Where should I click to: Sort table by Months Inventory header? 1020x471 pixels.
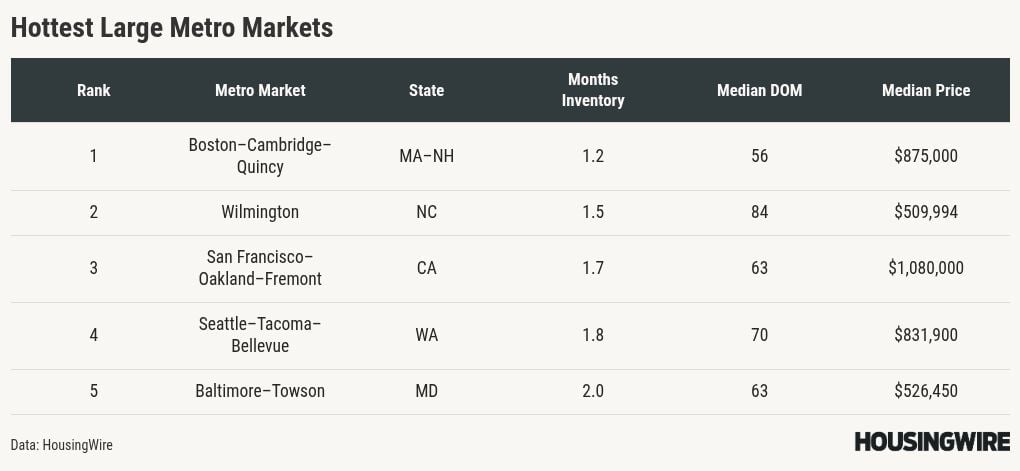(593, 90)
